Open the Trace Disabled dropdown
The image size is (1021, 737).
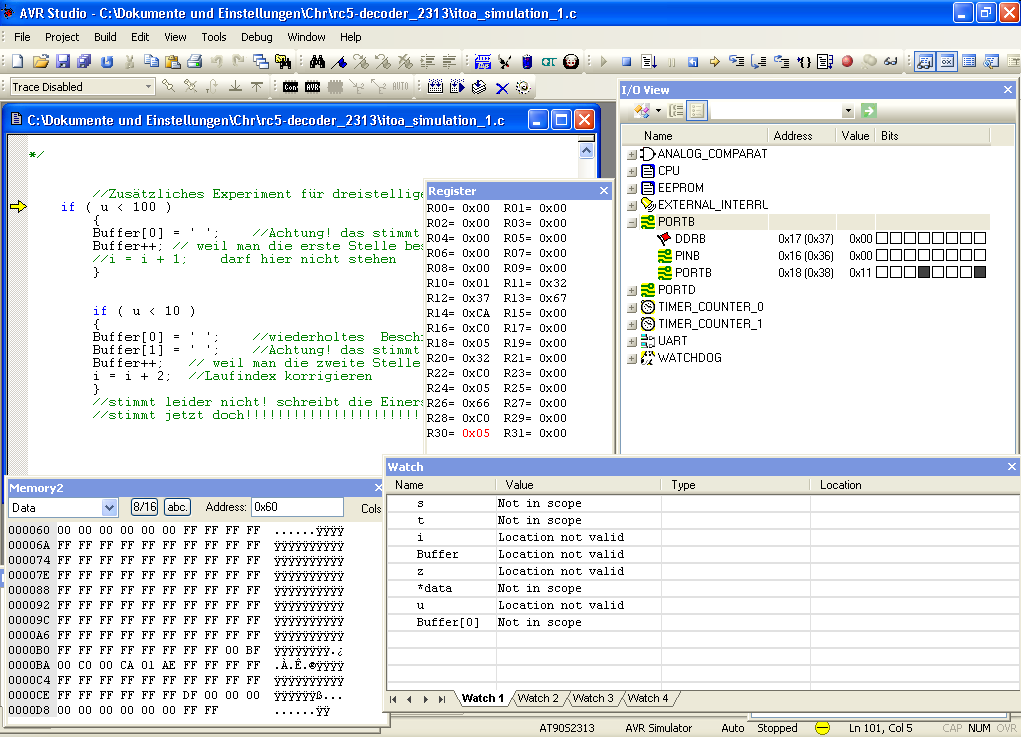coord(148,87)
